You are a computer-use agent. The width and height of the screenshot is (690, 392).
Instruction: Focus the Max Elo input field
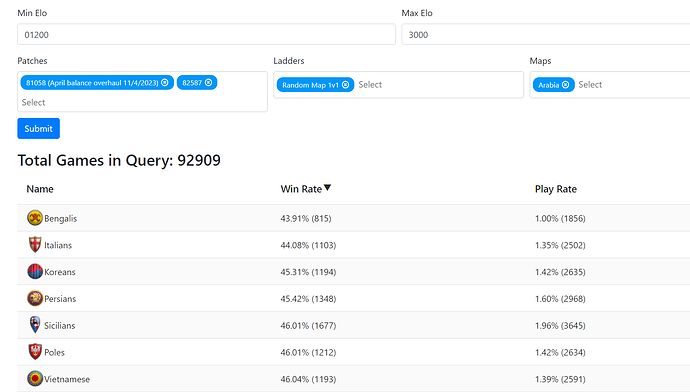point(546,34)
